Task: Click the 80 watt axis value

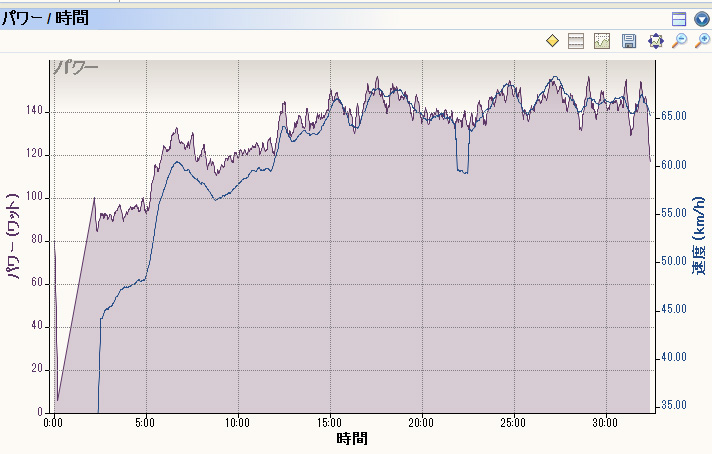Action: 37,239
